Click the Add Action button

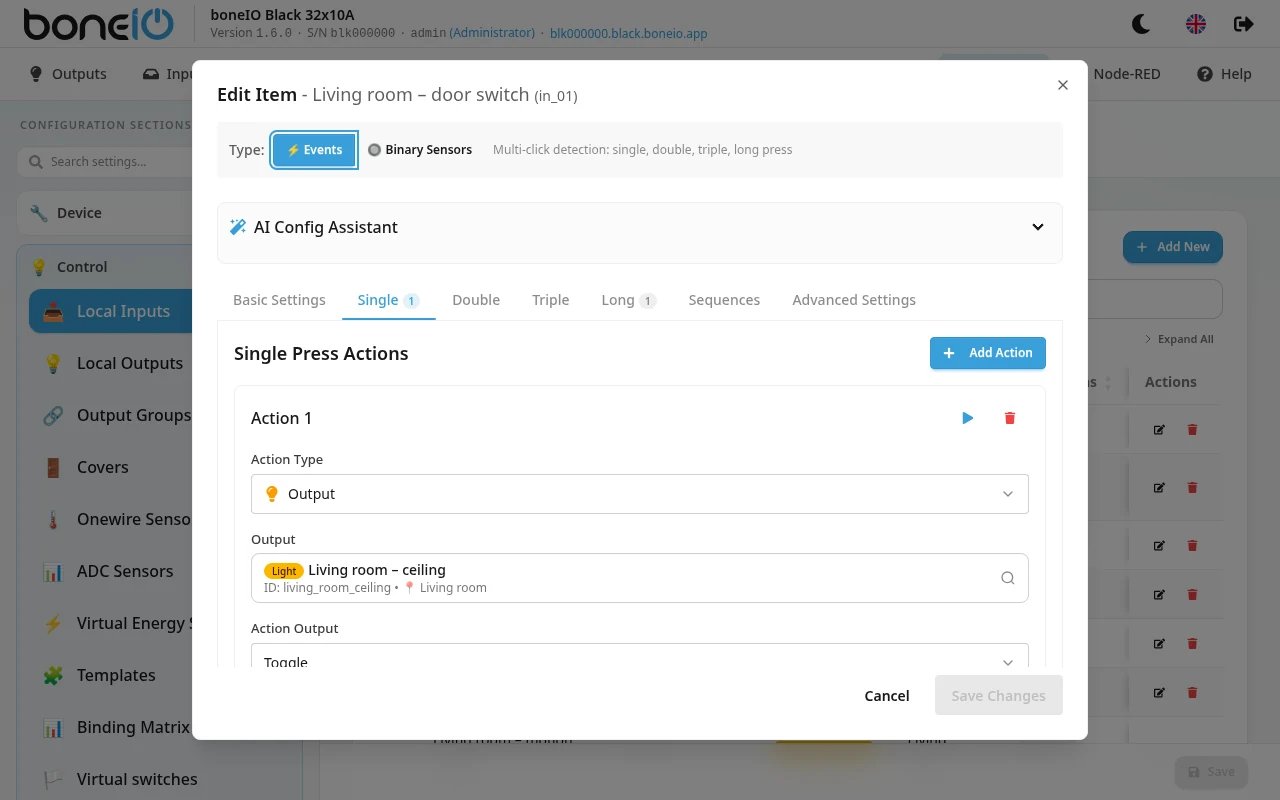pyautogui.click(x=988, y=353)
